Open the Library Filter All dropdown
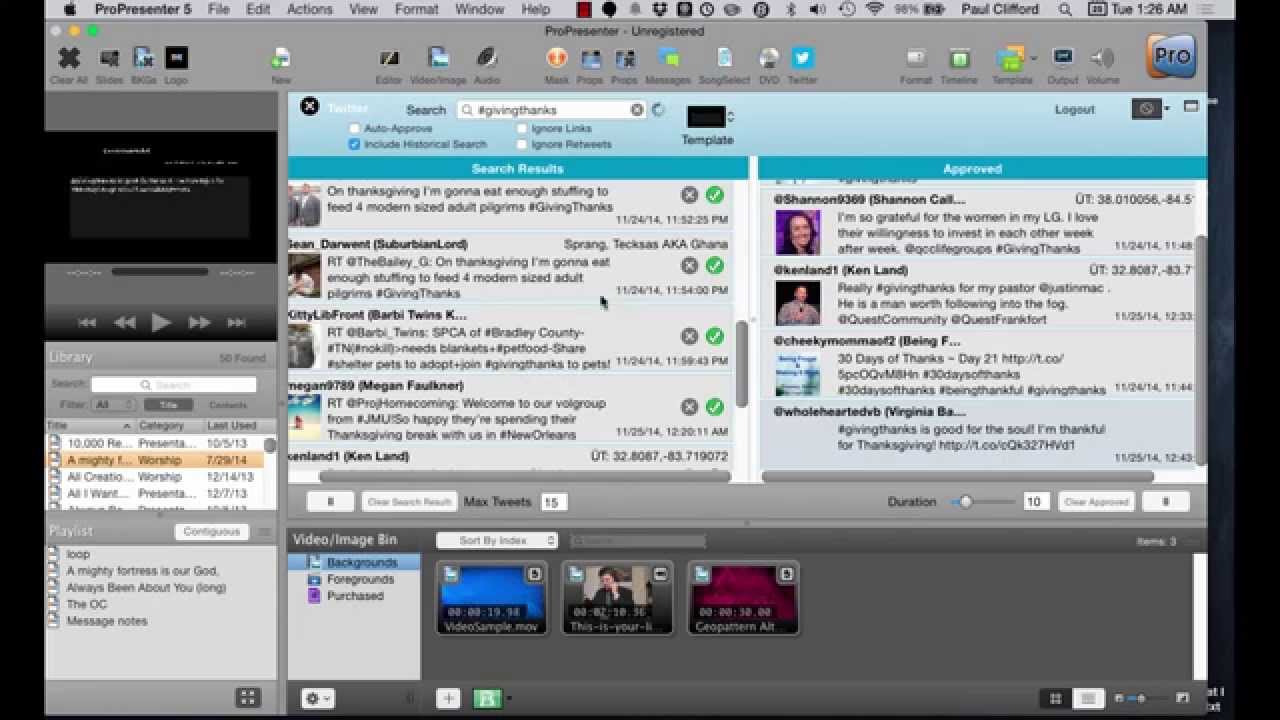The width and height of the screenshot is (1280, 720). [113, 405]
